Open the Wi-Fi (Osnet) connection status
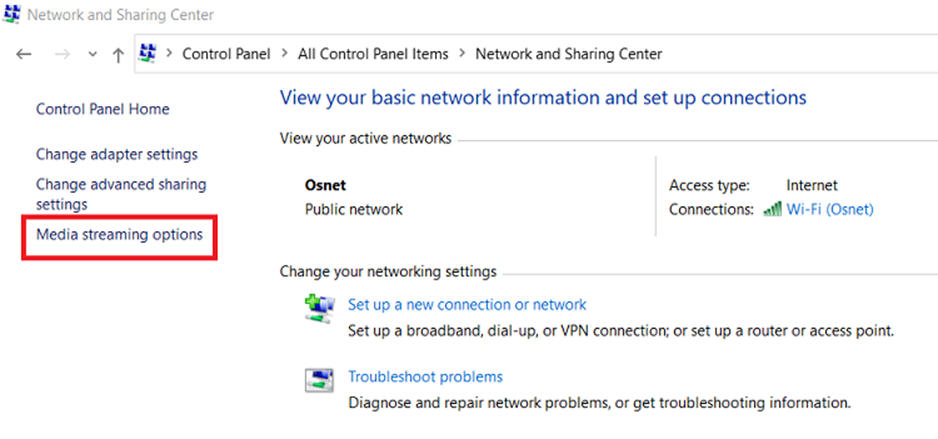This screenshot has width=938, height=439. point(830,209)
